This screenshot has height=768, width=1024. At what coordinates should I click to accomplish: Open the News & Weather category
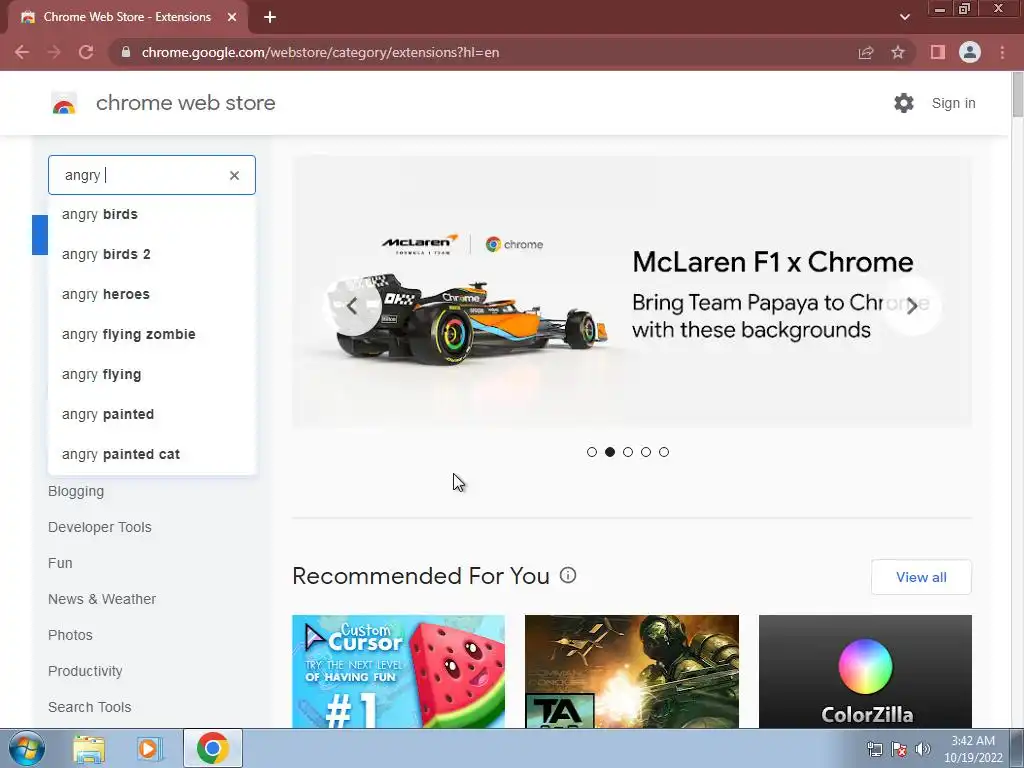coord(102,599)
